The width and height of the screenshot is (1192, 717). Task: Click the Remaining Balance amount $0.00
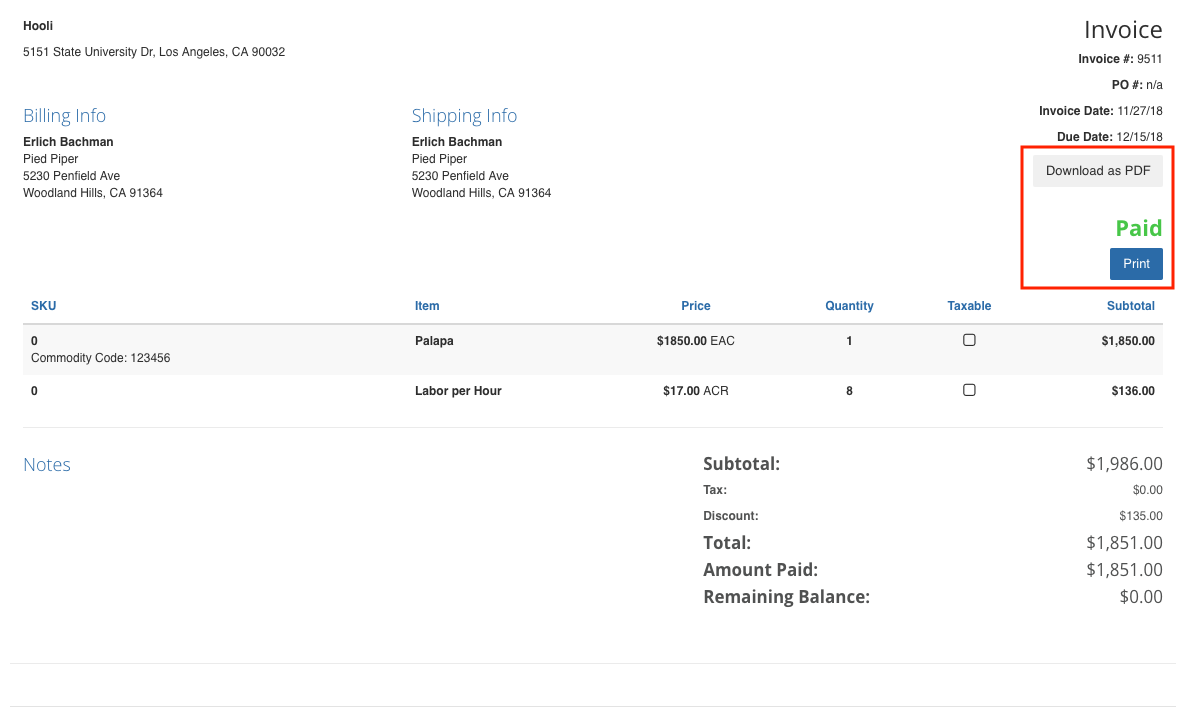(1141, 597)
